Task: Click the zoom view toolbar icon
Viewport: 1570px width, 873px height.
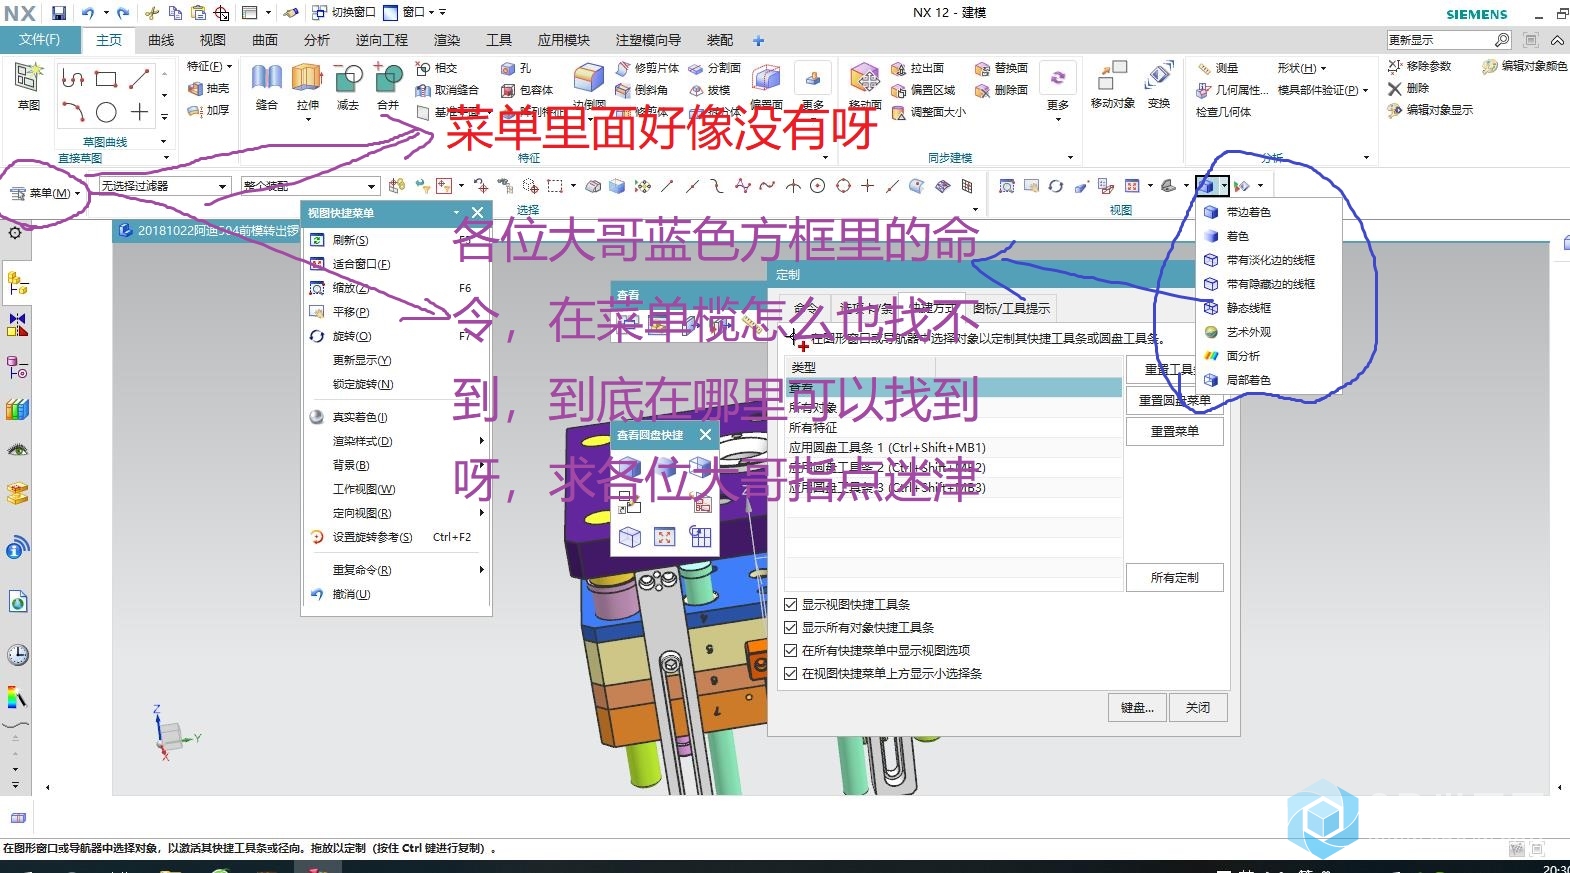Action: point(1007,186)
